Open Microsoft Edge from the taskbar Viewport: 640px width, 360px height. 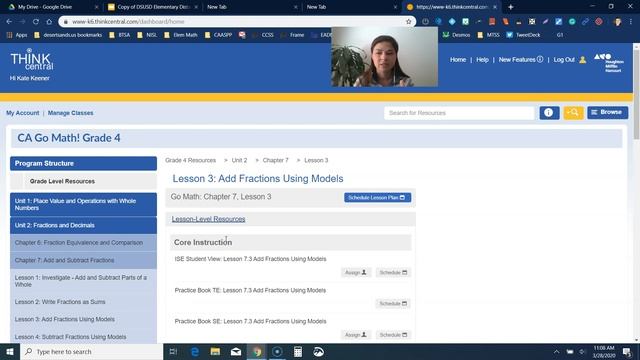(195, 351)
